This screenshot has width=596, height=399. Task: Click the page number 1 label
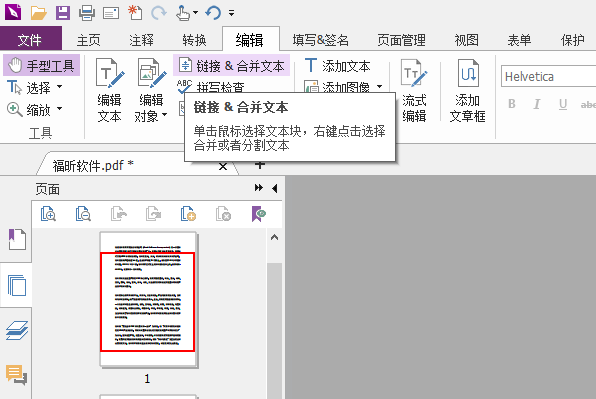tap(147, 378)
